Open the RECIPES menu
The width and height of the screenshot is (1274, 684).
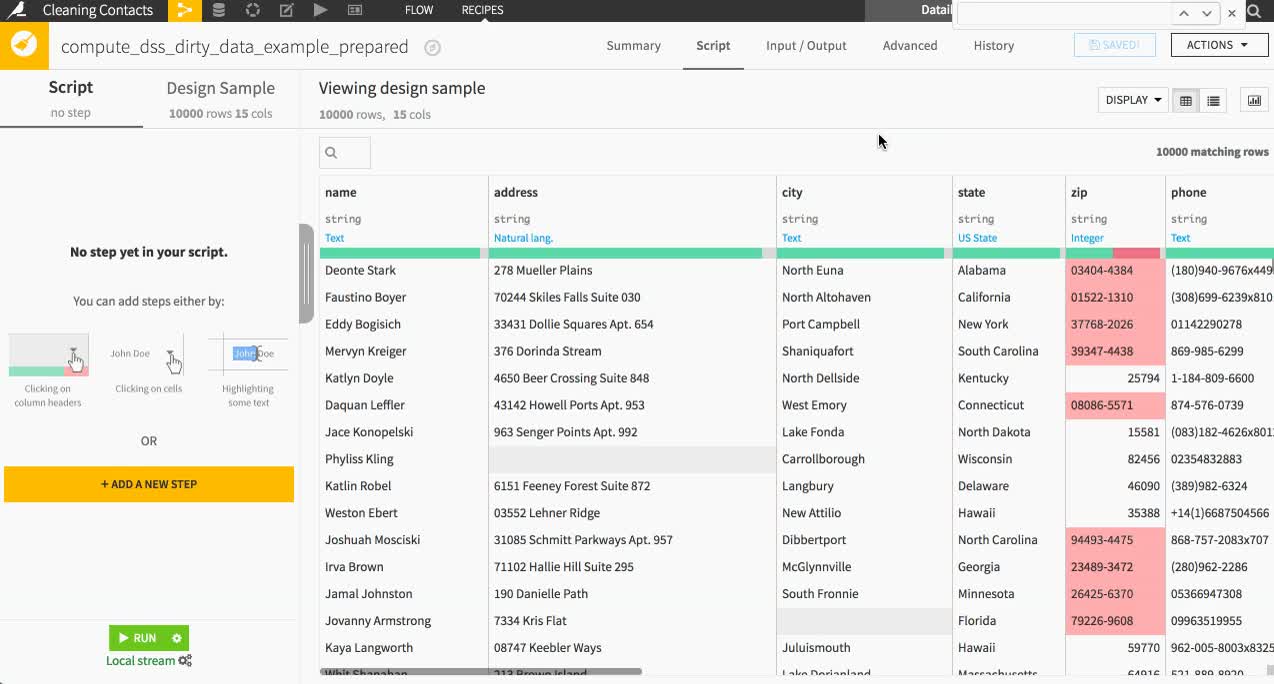click(x=482, y=10)
